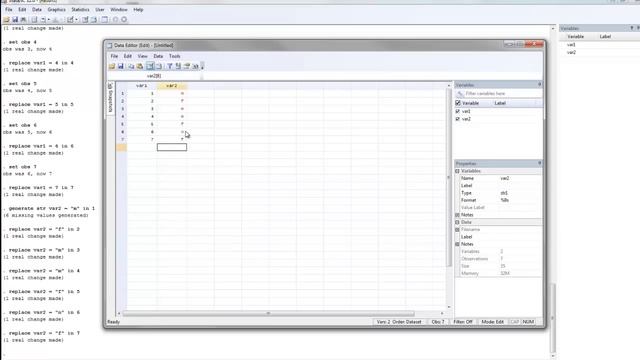Click Data Editor (Edit) icon in main toolbar

(x=85, y=19)
